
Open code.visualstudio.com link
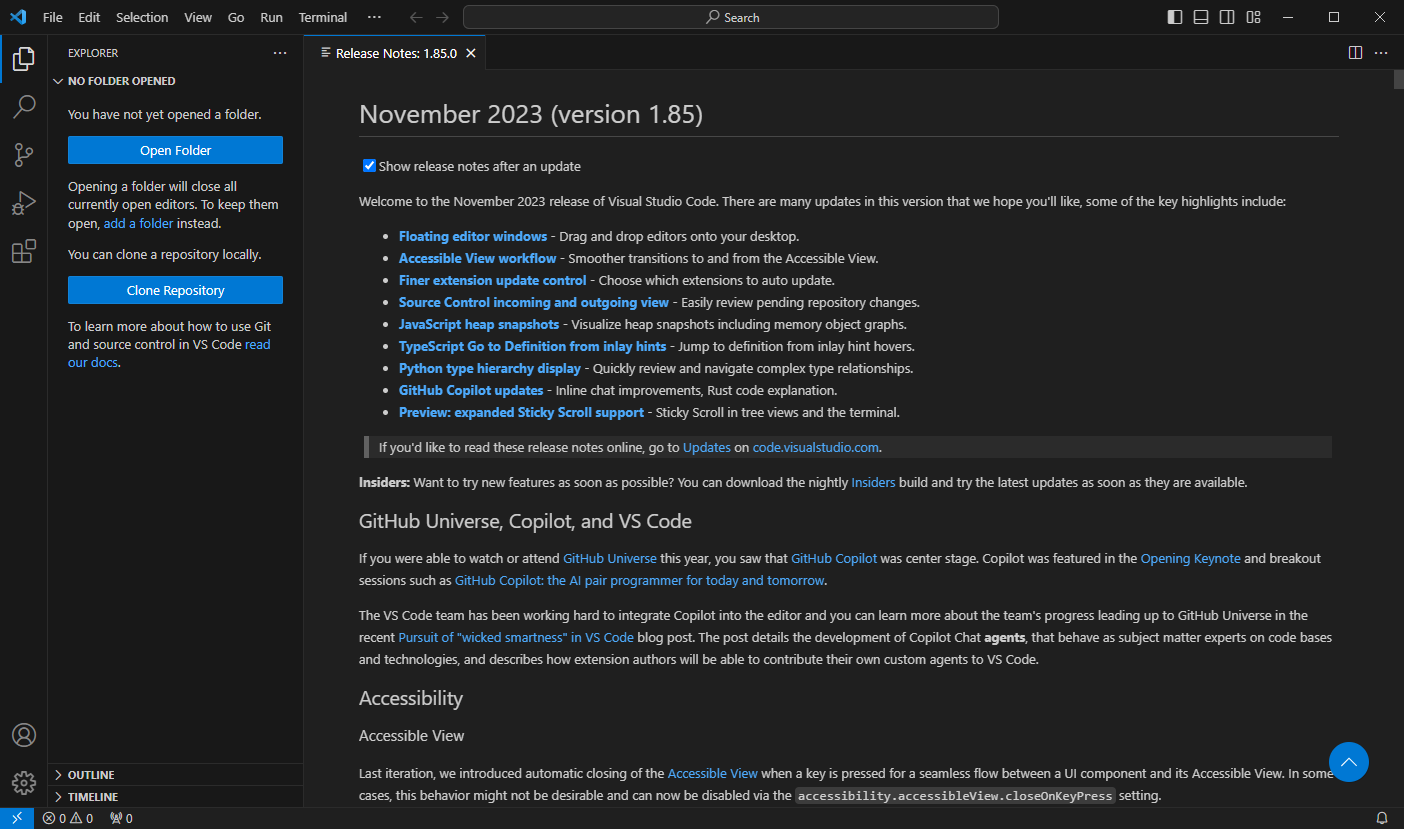coord(815,447)
